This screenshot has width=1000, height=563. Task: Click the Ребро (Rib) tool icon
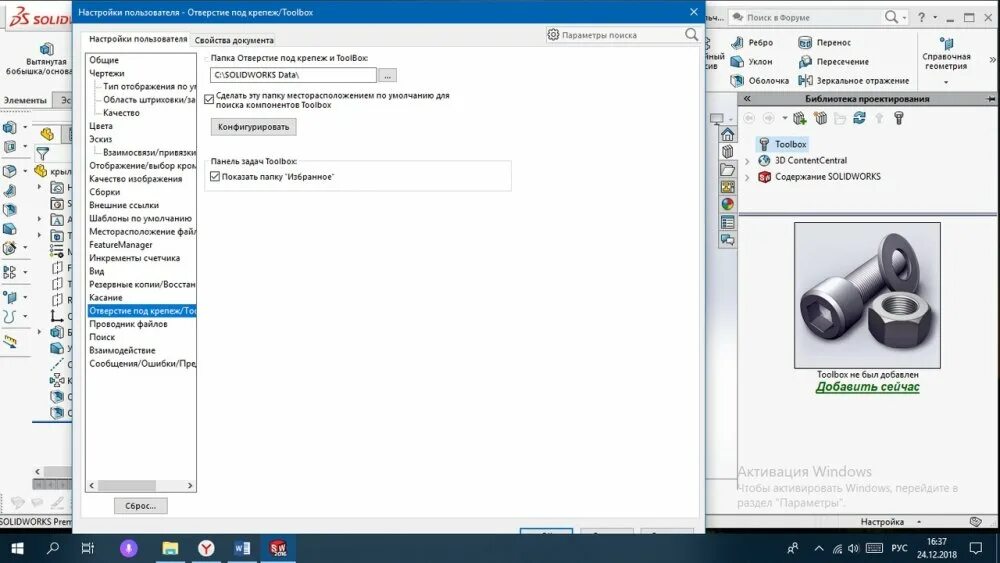[737, 42]
